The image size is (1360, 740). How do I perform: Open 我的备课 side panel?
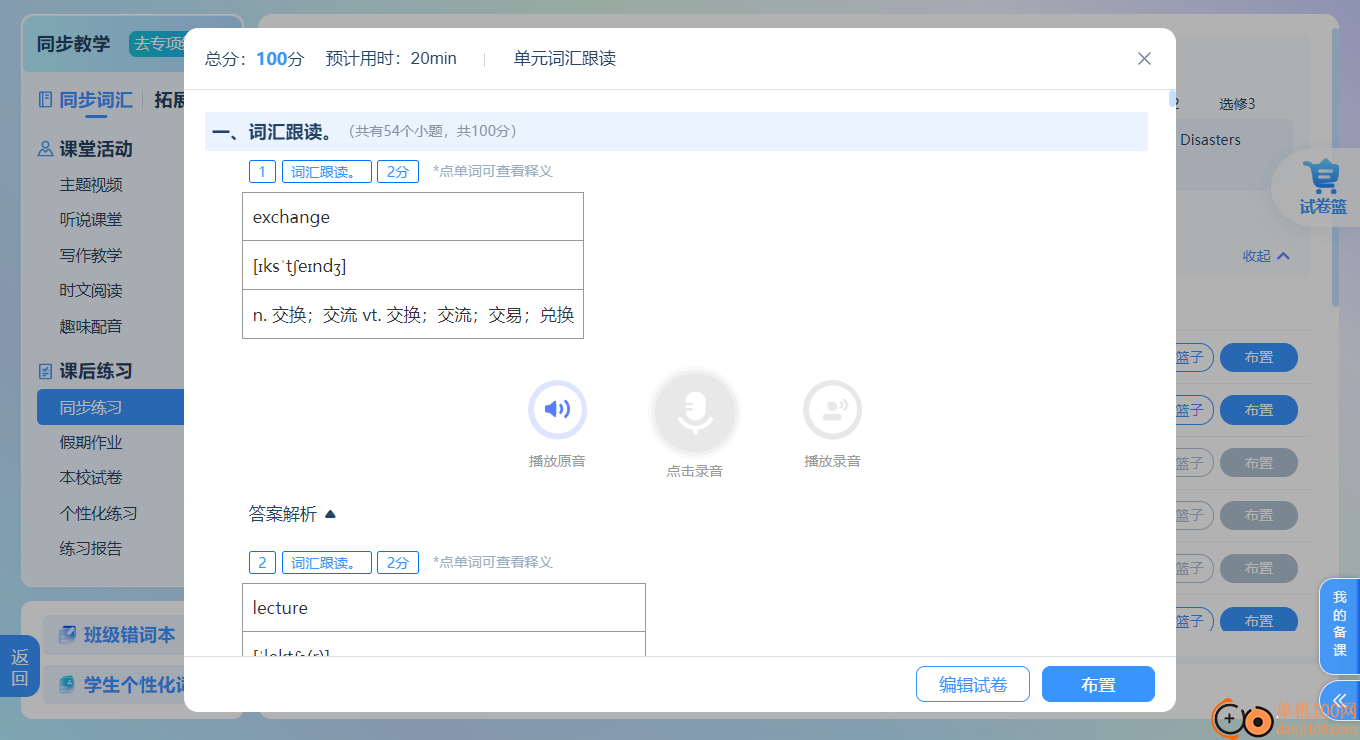click(x=1339, y=624)
